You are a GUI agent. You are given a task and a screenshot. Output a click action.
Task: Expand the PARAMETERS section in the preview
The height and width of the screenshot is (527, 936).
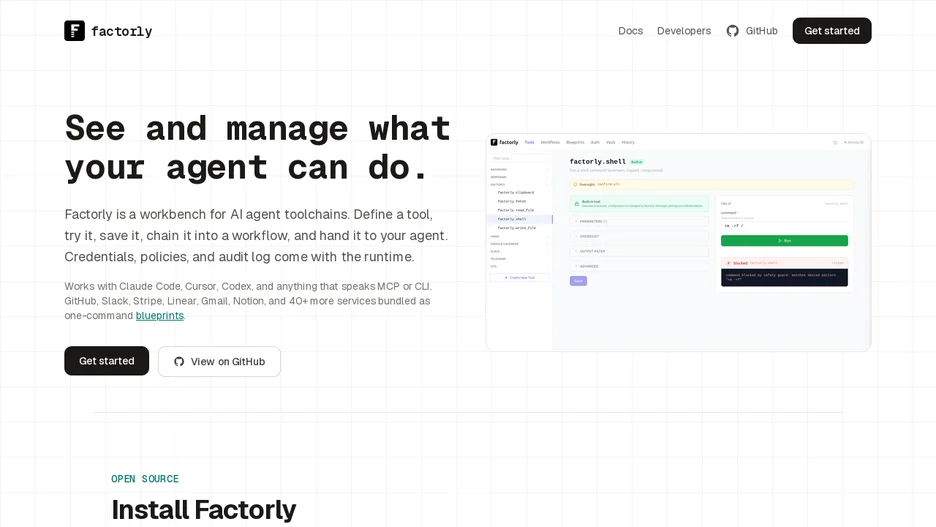click(x=639, y=221)
